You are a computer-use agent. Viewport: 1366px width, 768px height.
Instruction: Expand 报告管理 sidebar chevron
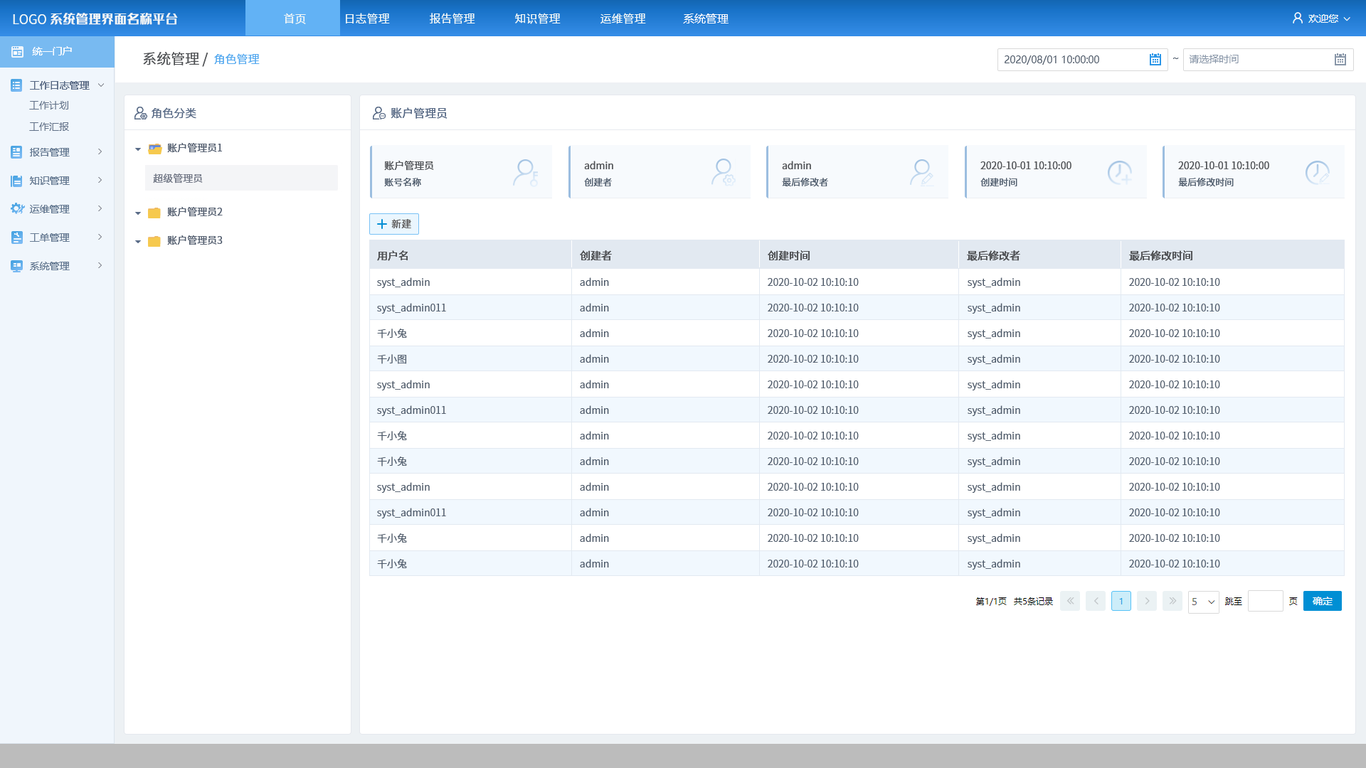[100, 152]
